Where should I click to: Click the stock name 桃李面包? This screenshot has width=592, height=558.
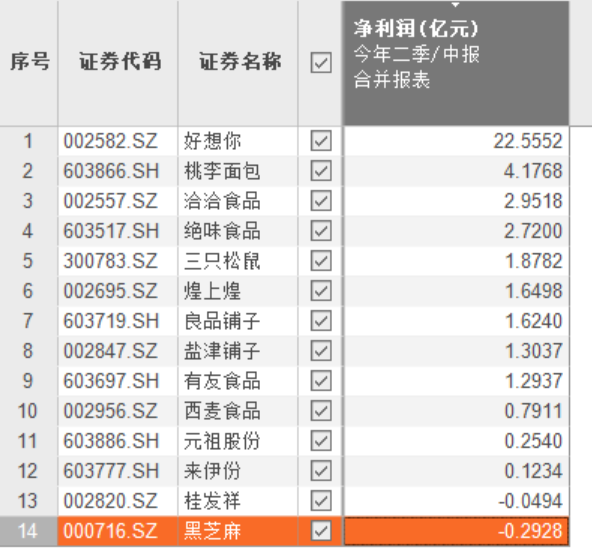222,171
